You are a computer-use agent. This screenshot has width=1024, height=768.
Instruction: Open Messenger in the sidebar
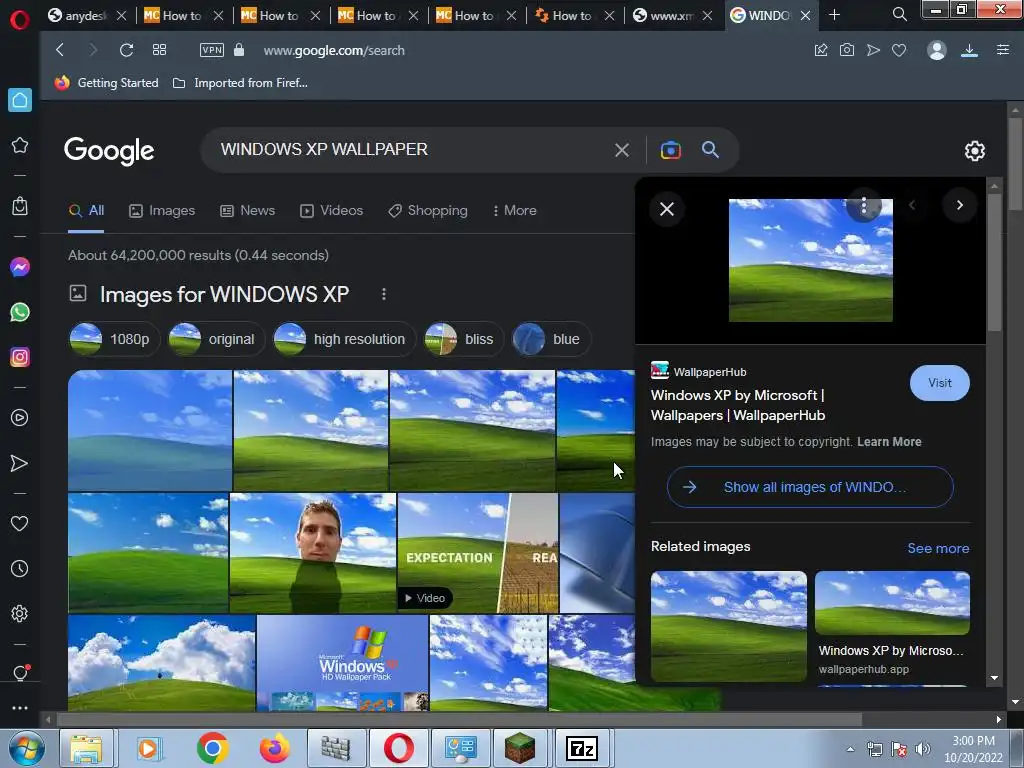pyautogui.click(x=20, y=267)
